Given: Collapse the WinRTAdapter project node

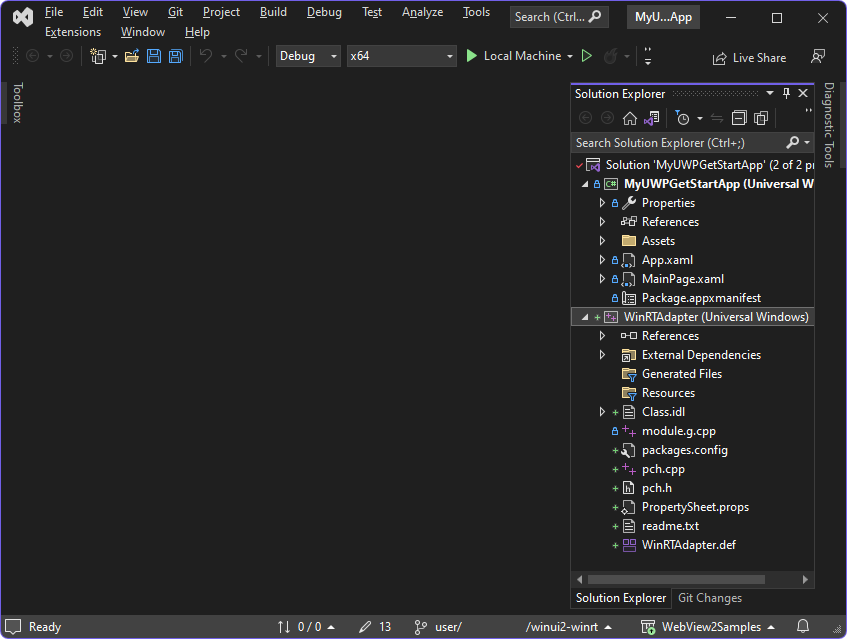Looking at the screenshot, I should tap(585, 317).
